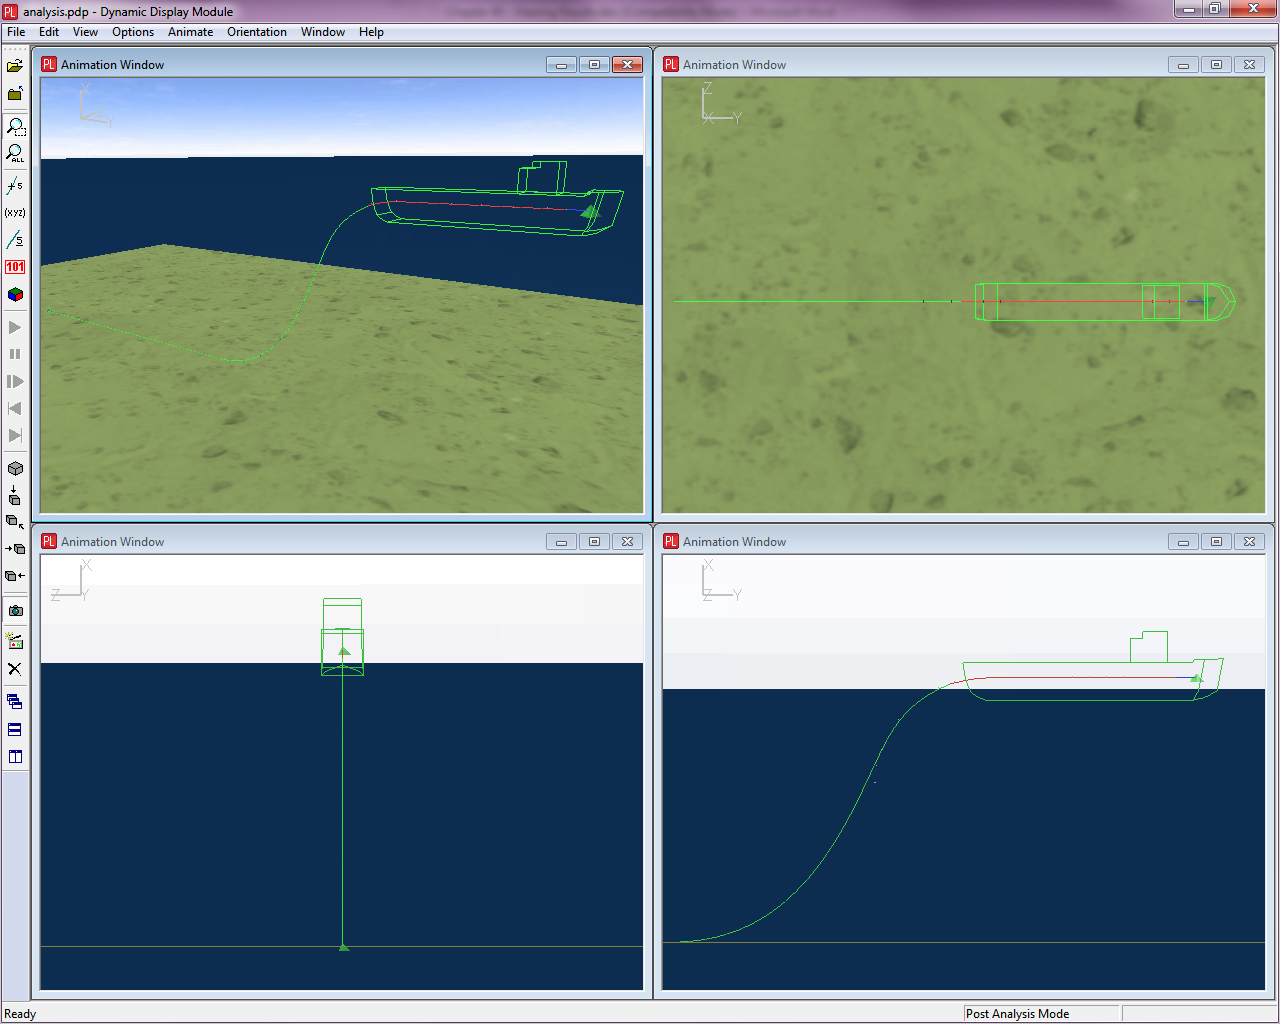1280x1024 pixels.
Task: Open the Options menu
Action: point(133,32)
